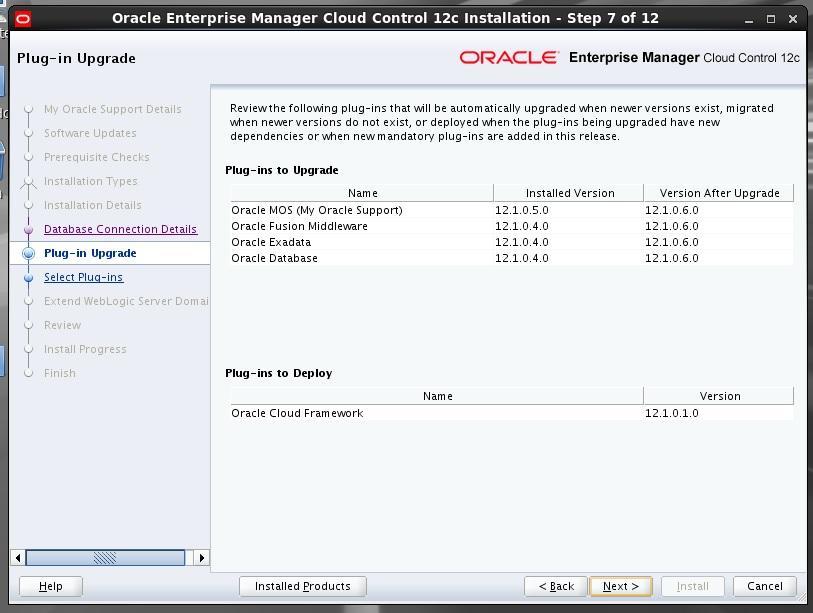Click the Installed Version column header

pyautogui.click(x=569, y=193)
